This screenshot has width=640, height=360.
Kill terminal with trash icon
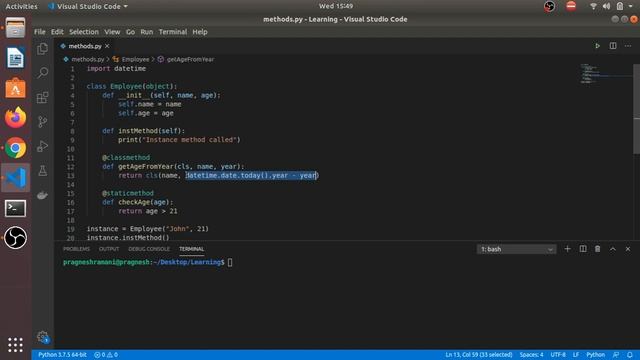click(x=598, y=249)
